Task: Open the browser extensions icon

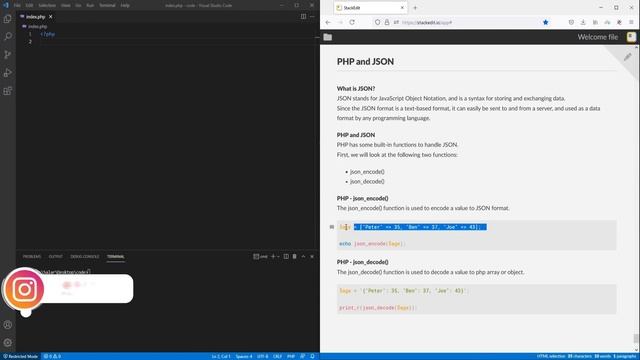Action: tap(619, 22)
